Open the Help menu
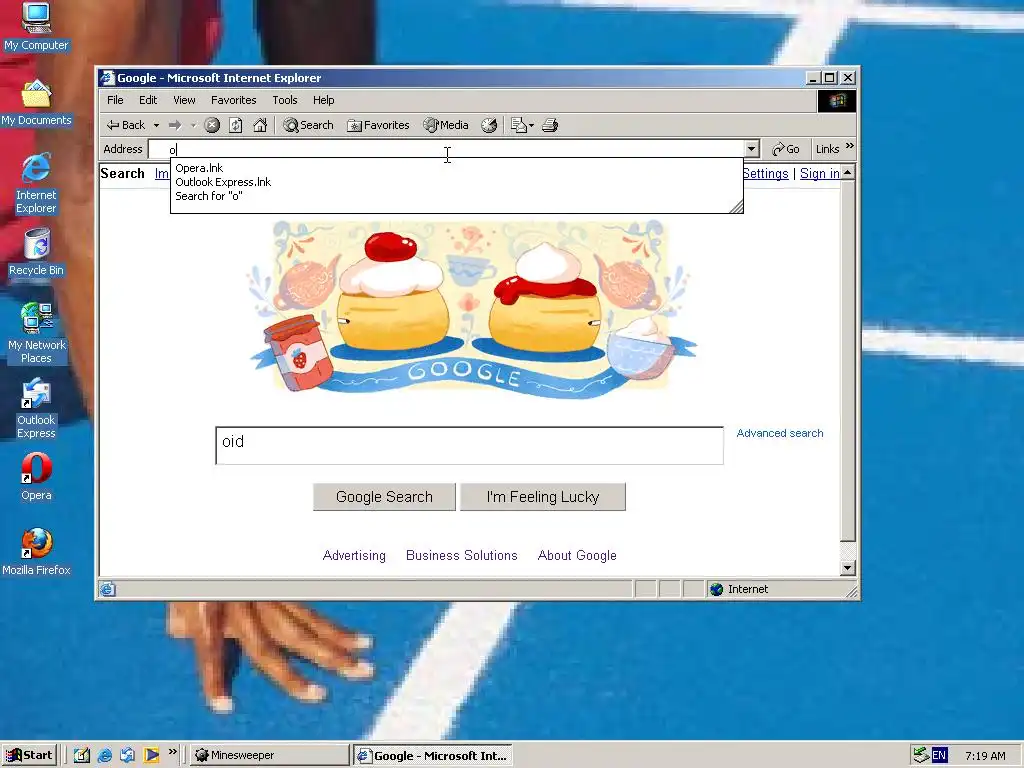 point(323,100)
